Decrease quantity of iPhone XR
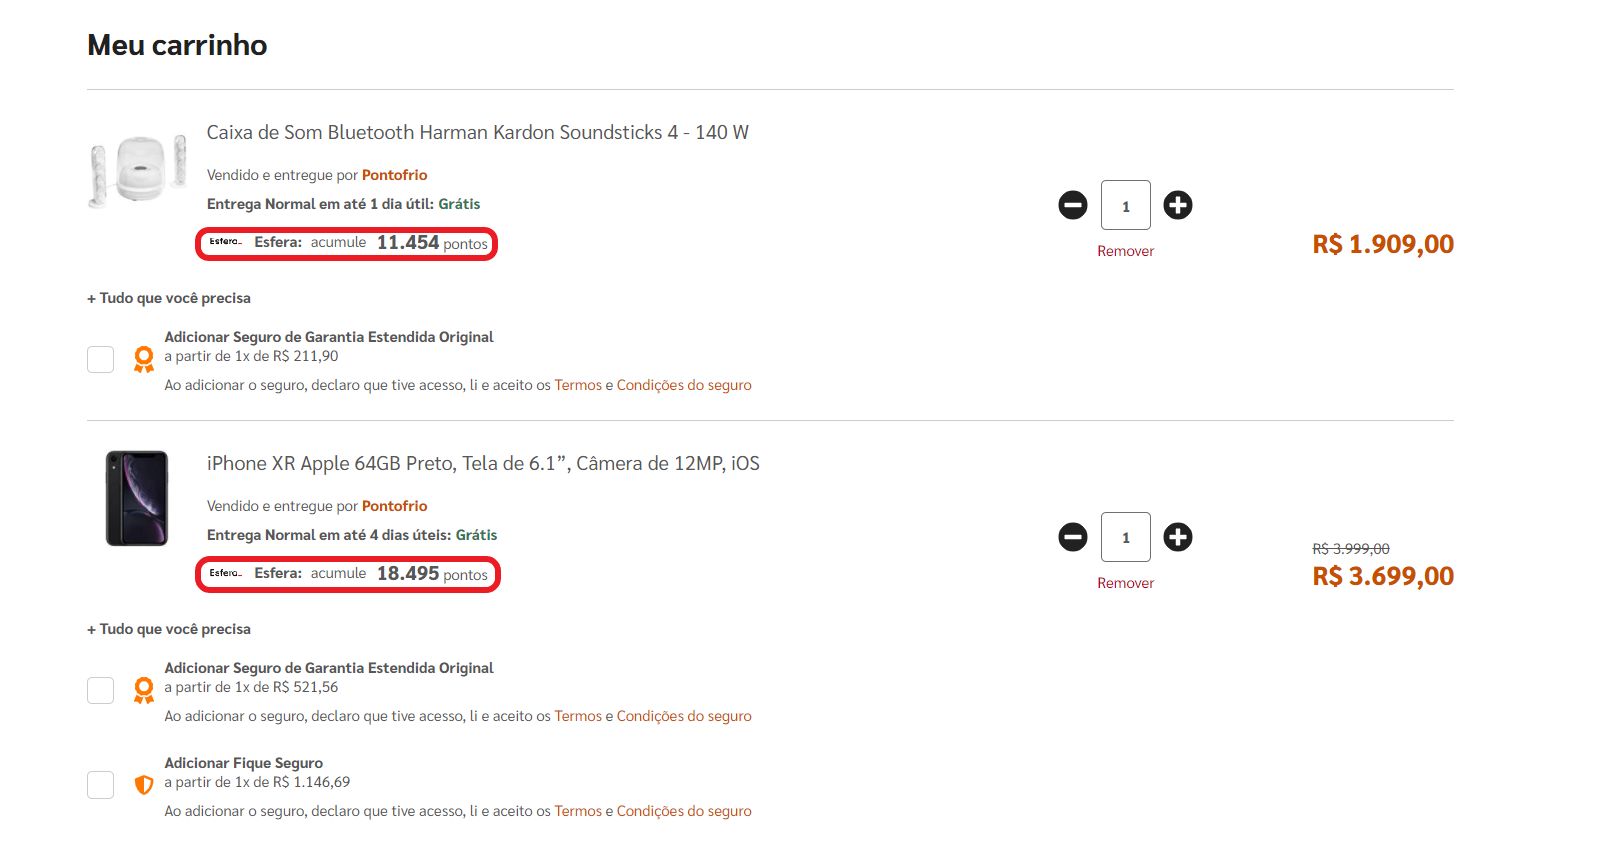Image resolution: width=1598 pixels, height=857 pixels. tap(1073, 537)
